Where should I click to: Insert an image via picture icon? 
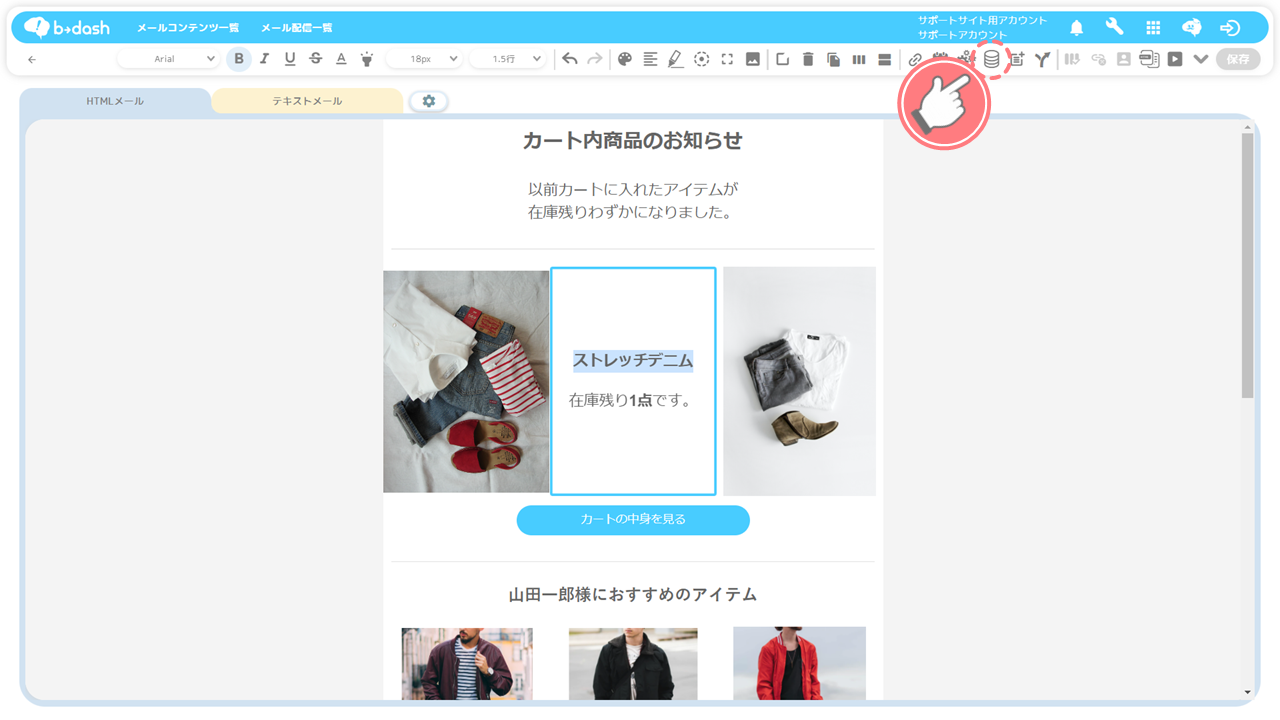point(753,59)
